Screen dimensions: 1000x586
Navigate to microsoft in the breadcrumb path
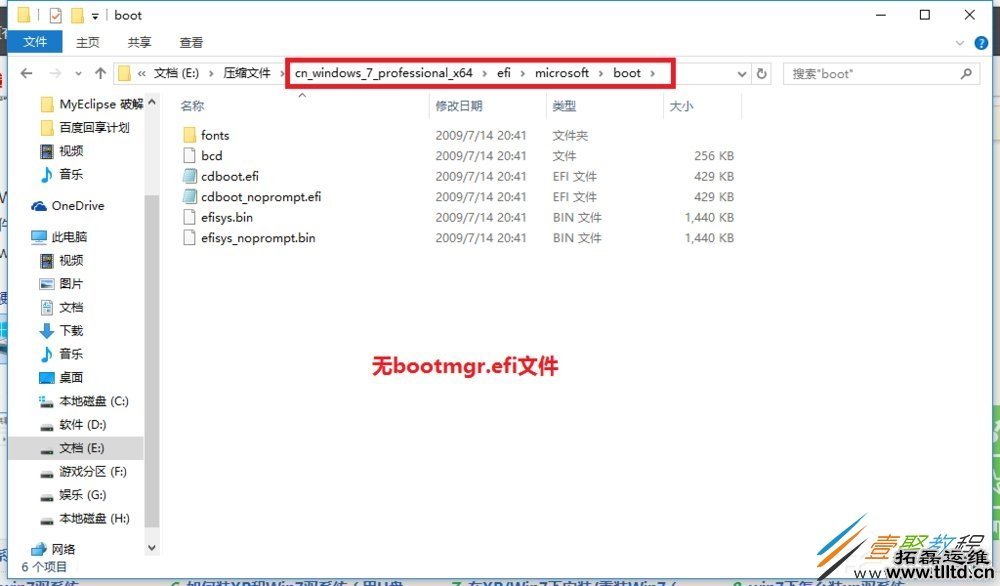(562, 72)
